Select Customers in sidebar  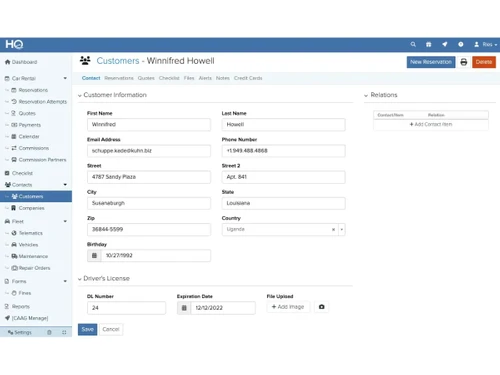[36, 196]
